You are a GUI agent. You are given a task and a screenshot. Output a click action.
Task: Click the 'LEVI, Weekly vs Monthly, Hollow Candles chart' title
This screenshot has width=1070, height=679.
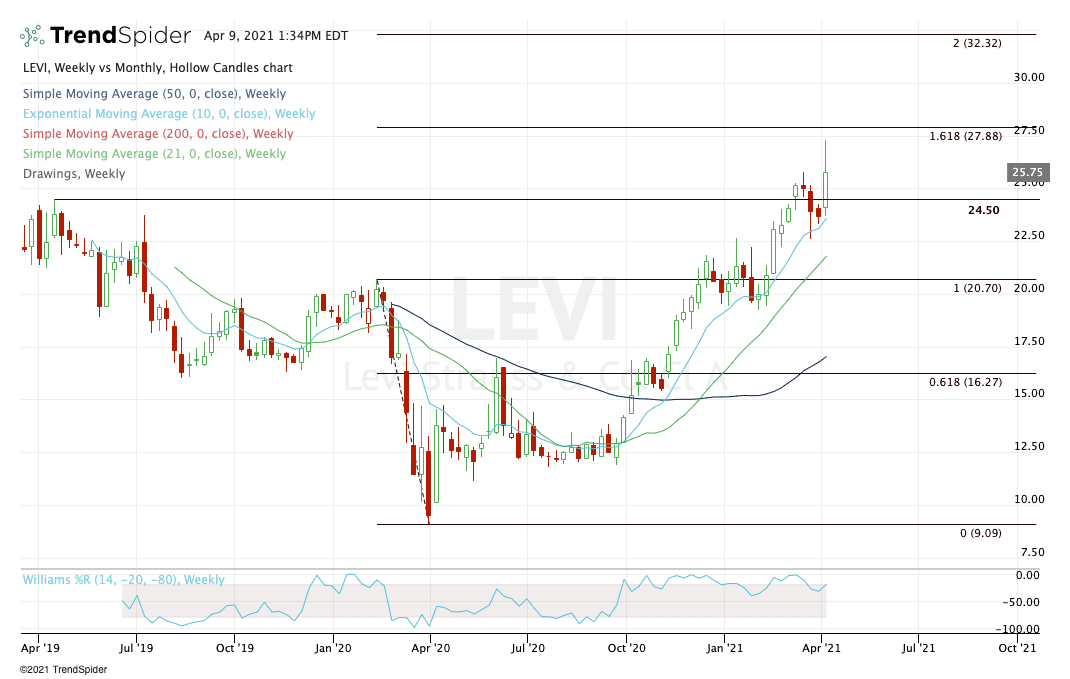tap(158, 68)
